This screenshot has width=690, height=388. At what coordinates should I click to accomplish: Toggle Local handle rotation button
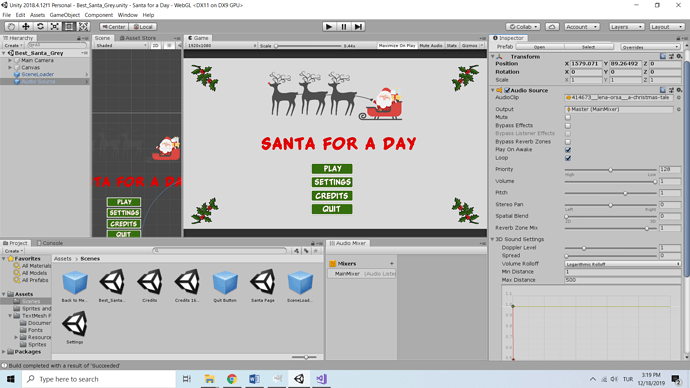point(143,27)
